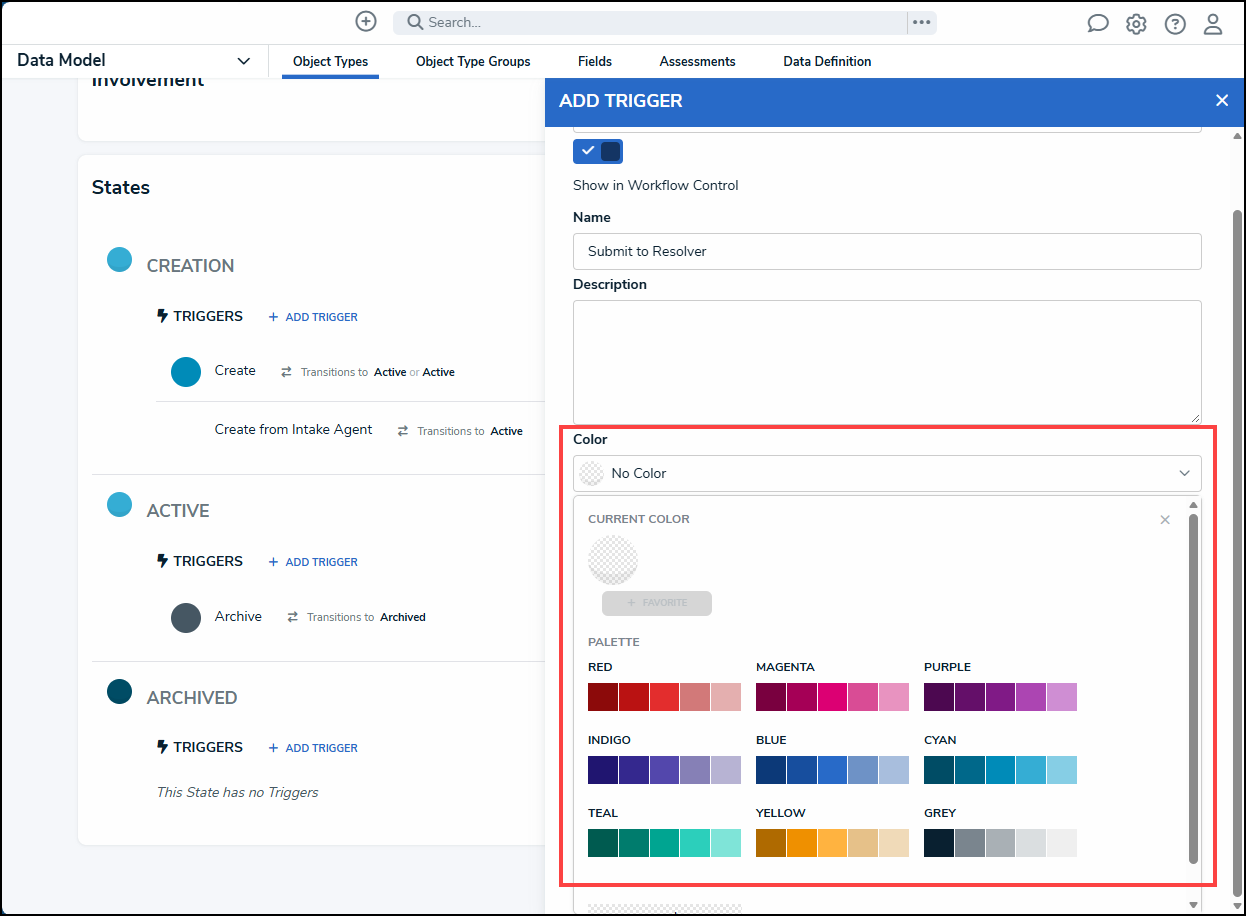Click the Create trigger teal circle icon
Image resolution: width=1246 pixels, height=916 pixels.
click(186, 372)
